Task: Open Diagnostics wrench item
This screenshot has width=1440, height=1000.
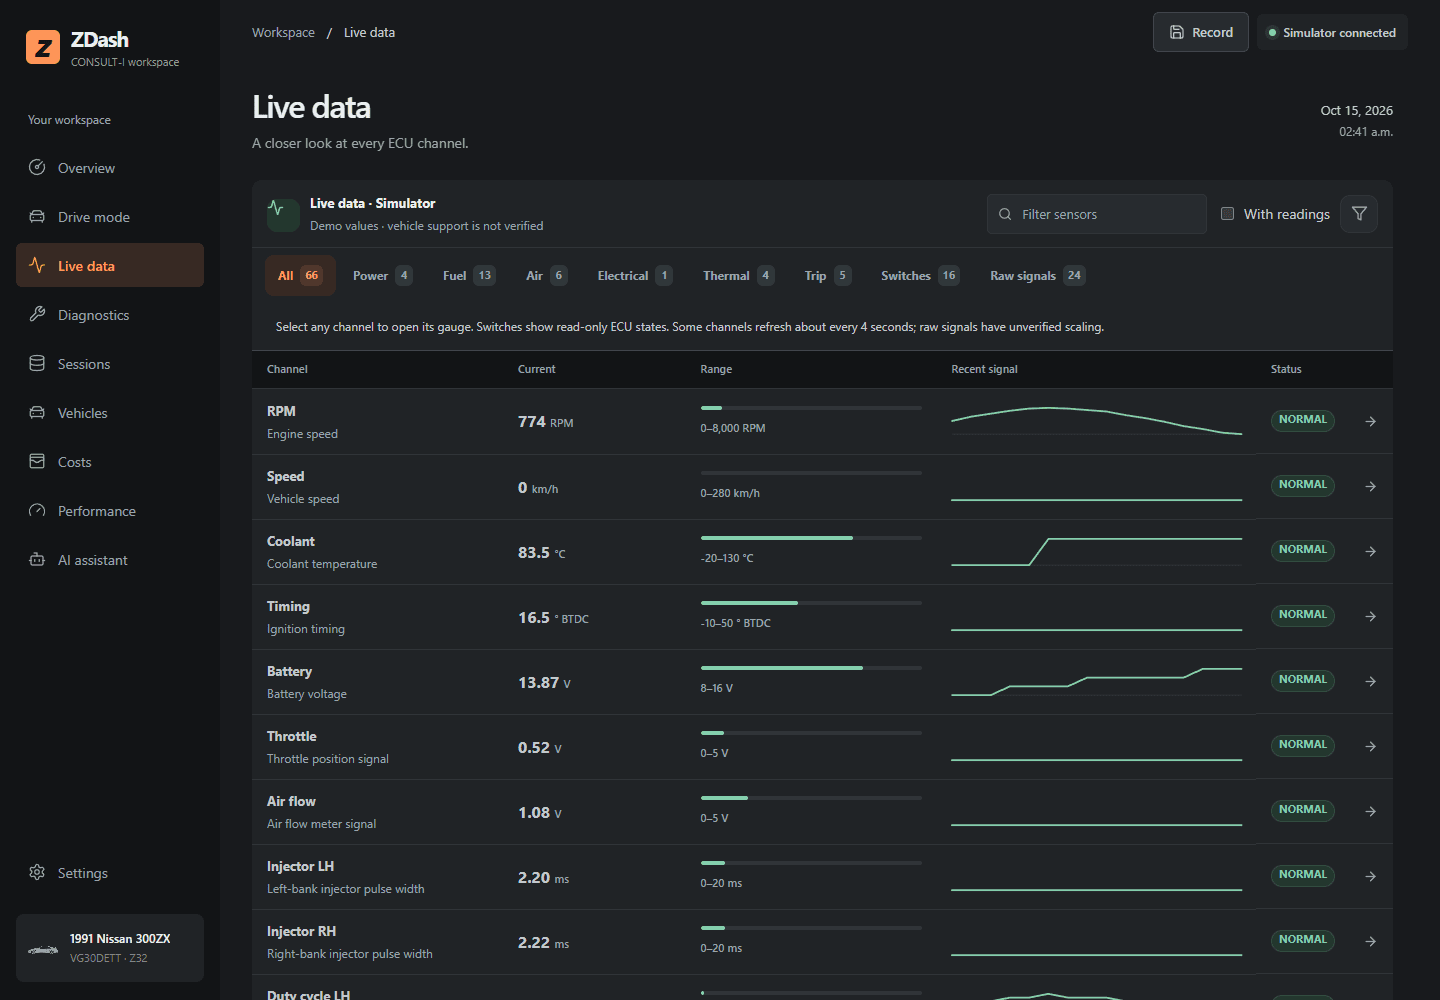Action: point(110,315)
